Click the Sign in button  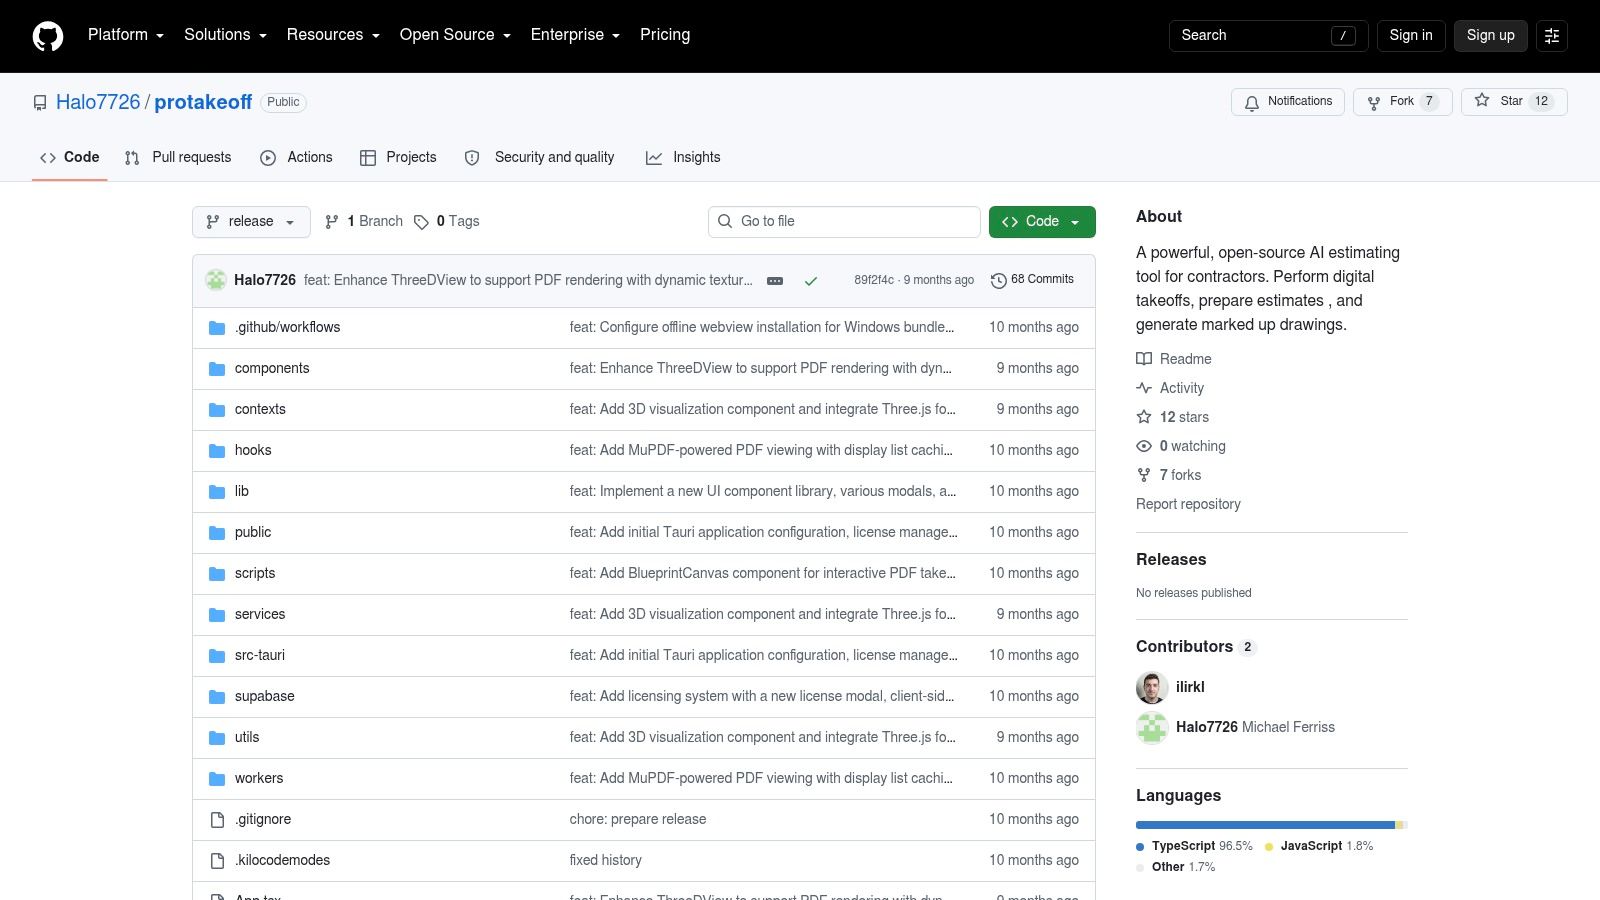[x=1411, y=35]
